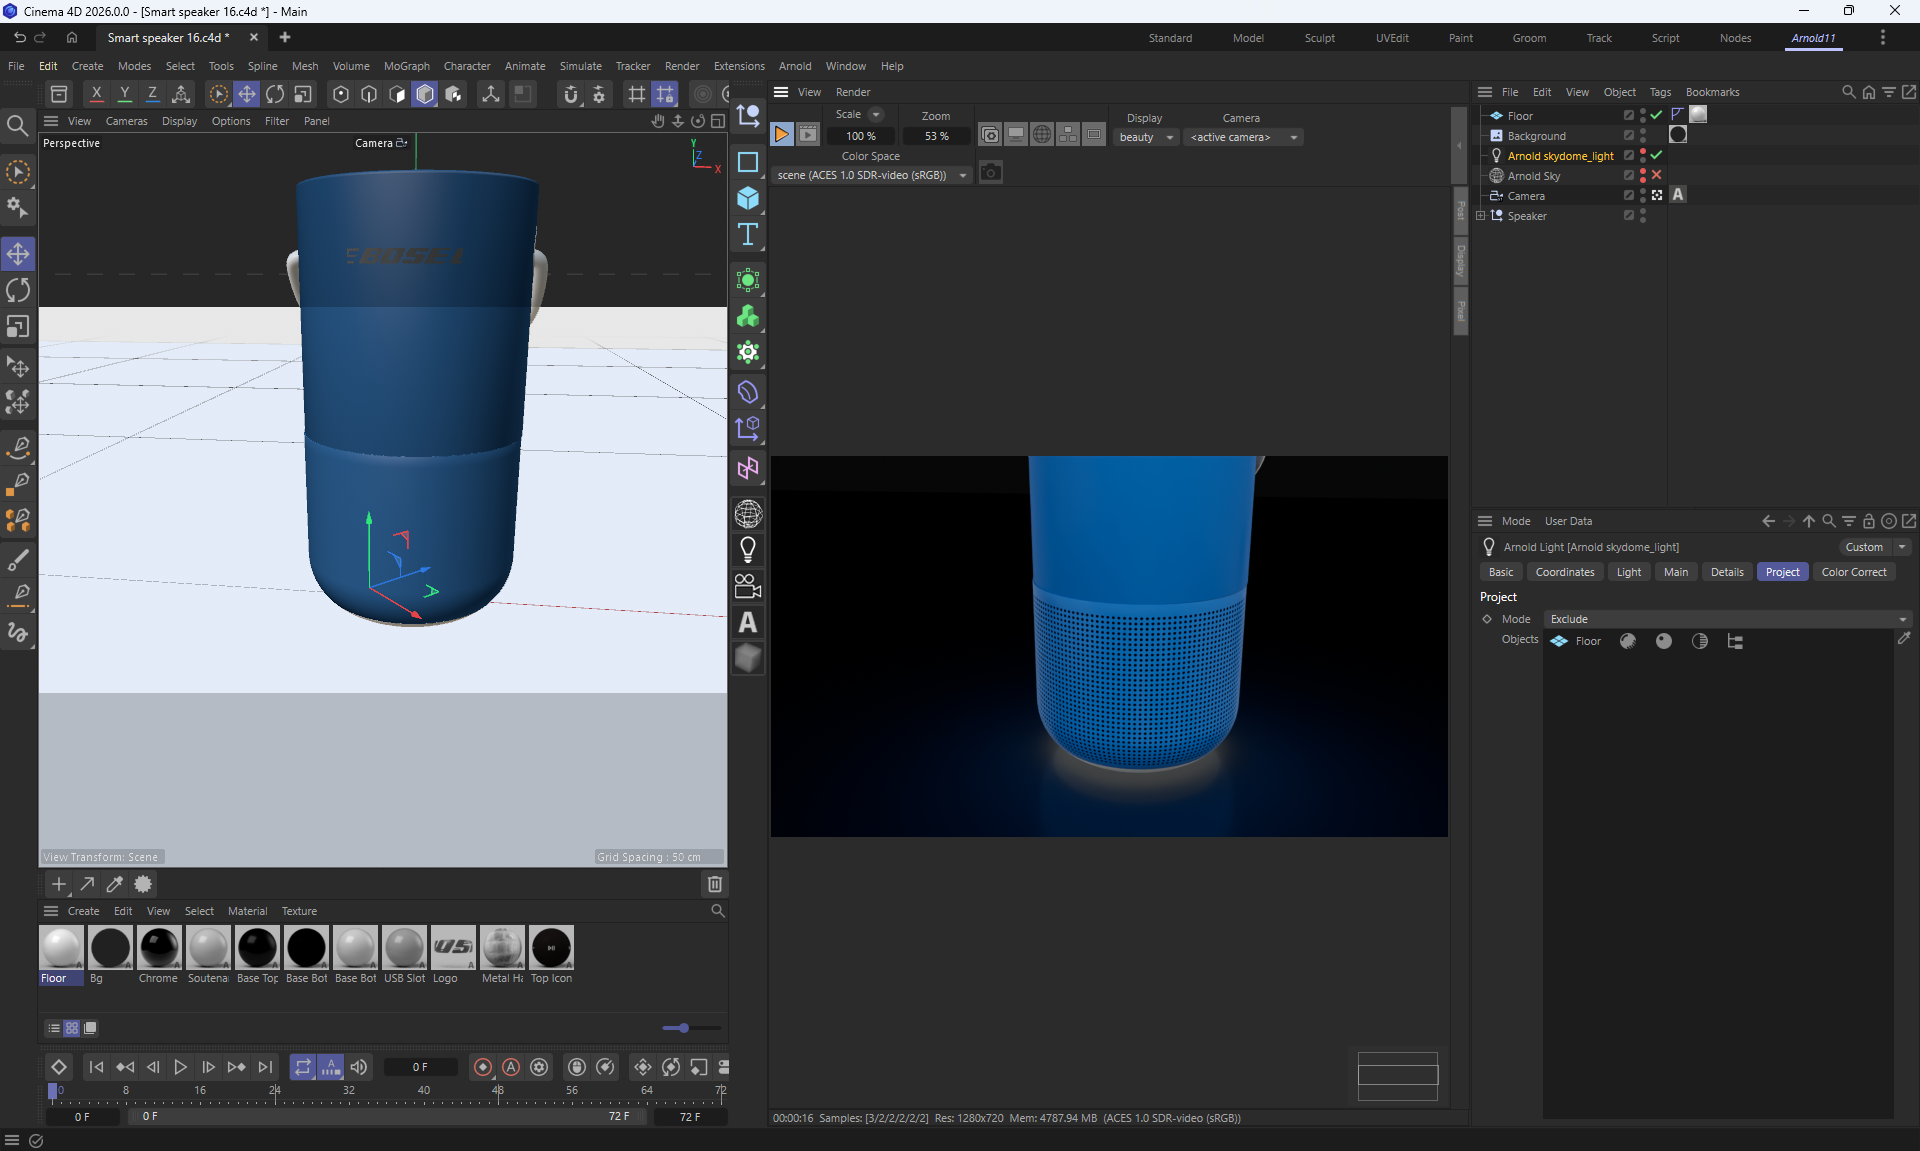Expand the Speaker object hierarchy

click(1481, 216)
